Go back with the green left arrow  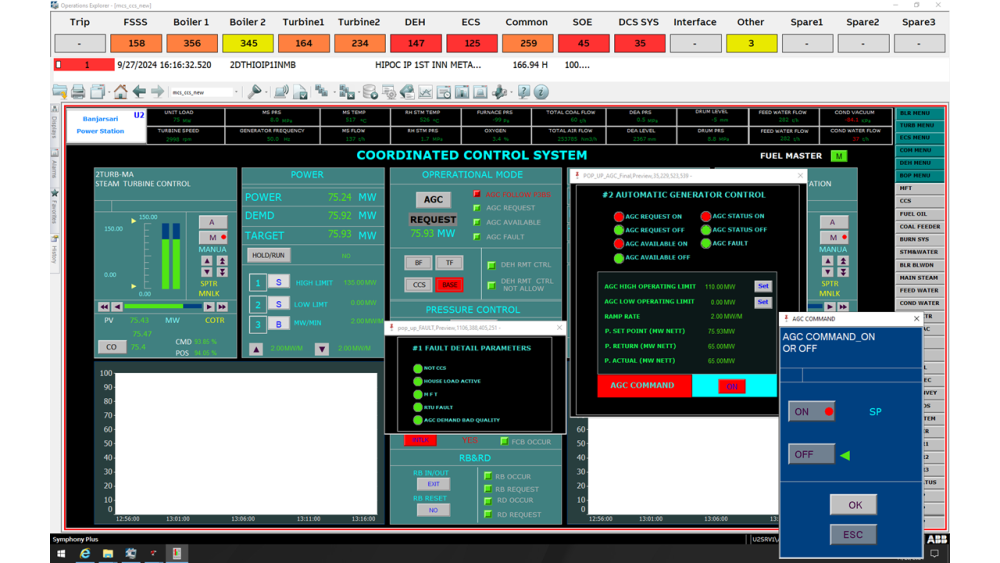139,92
